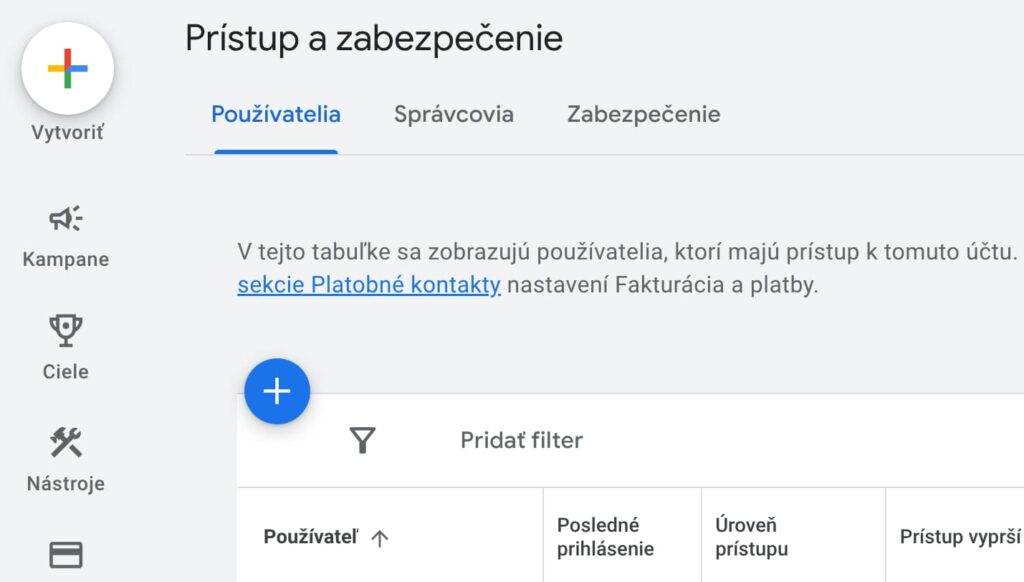Click the Vytvoriť text label

[x=67, y=133]
